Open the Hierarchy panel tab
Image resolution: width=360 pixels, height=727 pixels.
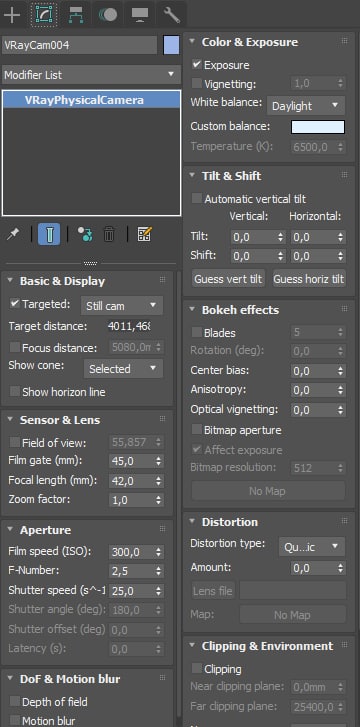(76, 15)
